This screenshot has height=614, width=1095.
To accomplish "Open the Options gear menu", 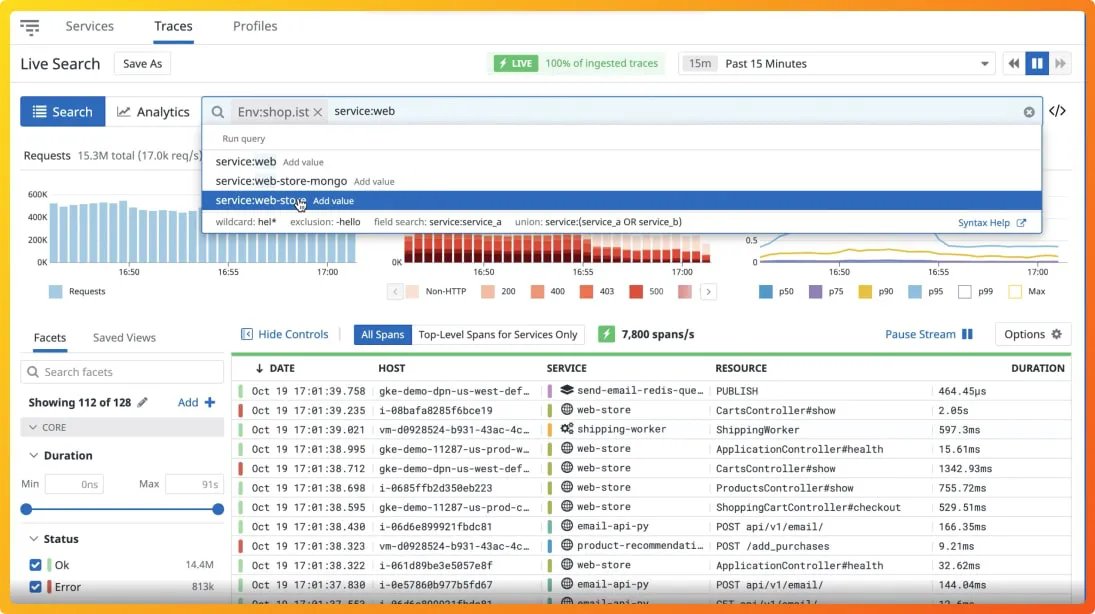I will point(1032,334).
